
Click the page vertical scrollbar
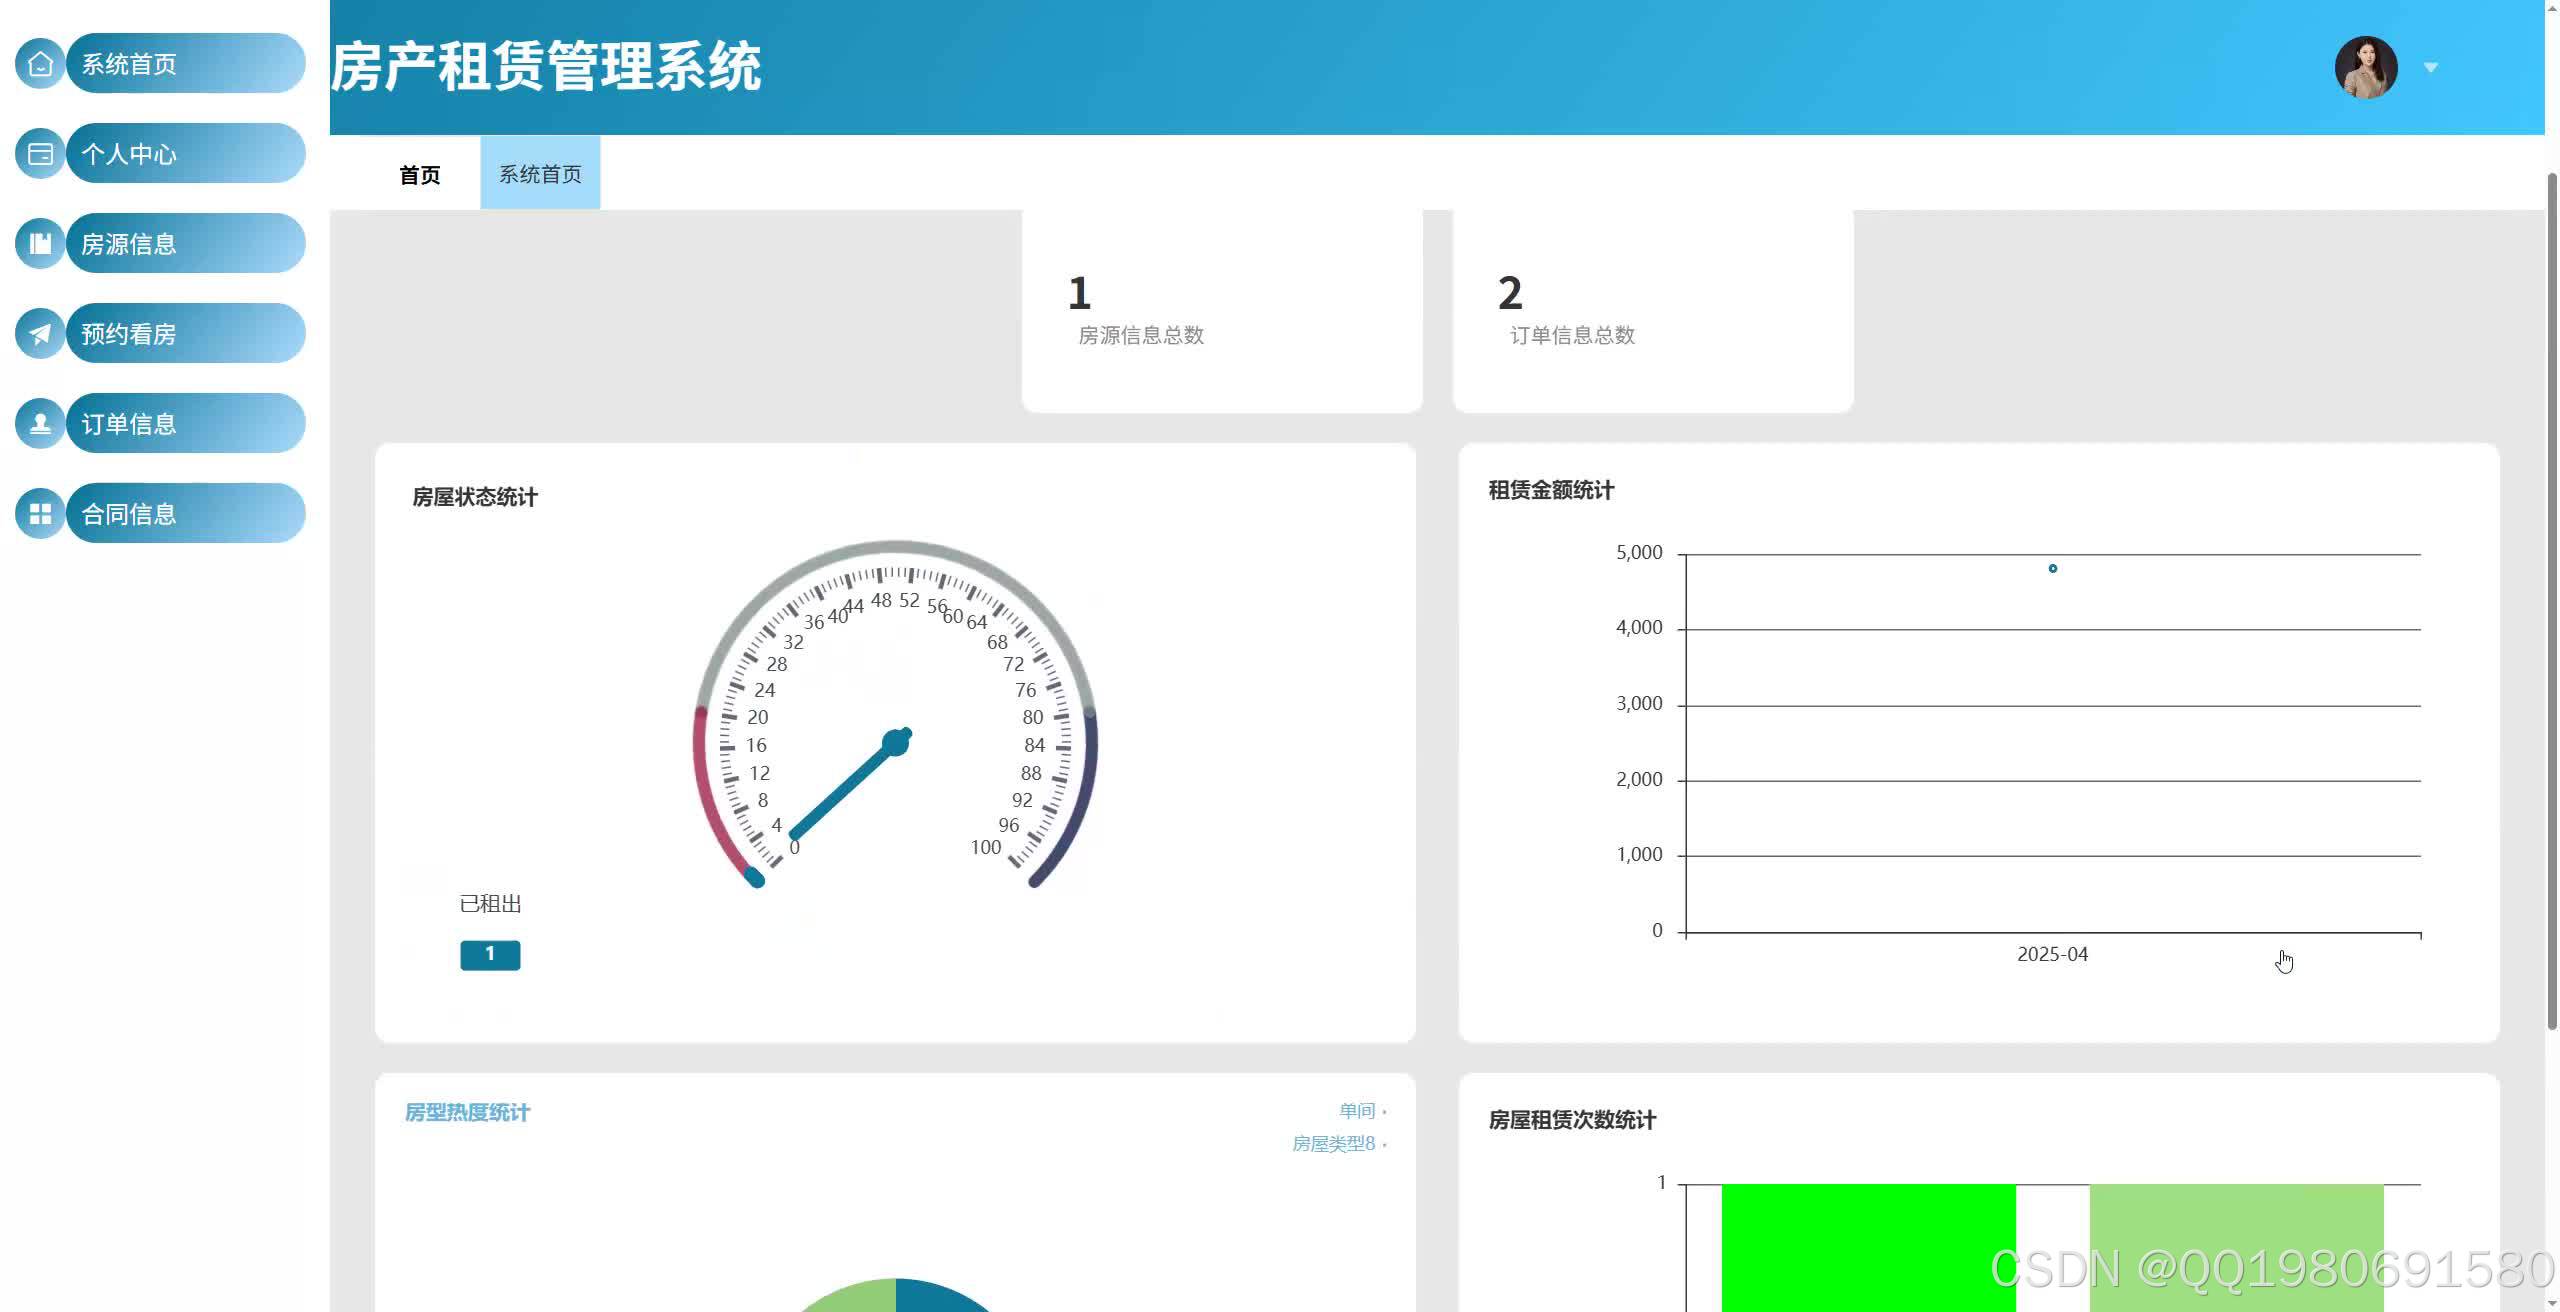(x=2551, y=600)
